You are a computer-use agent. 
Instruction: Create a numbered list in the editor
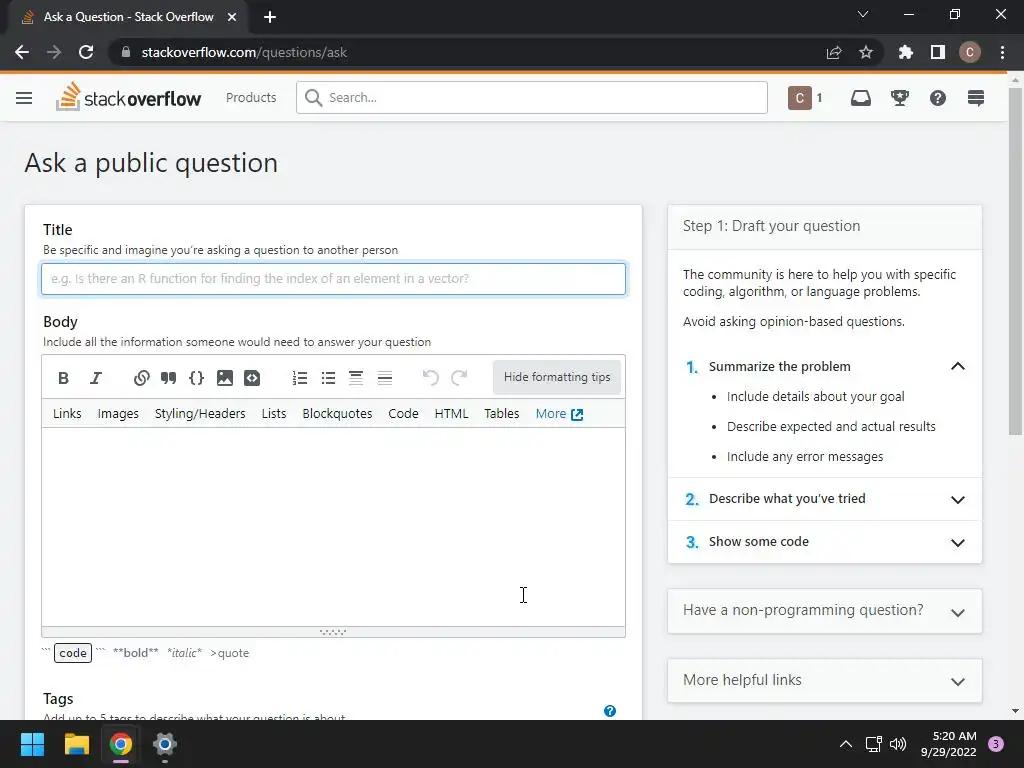(300, 378)
